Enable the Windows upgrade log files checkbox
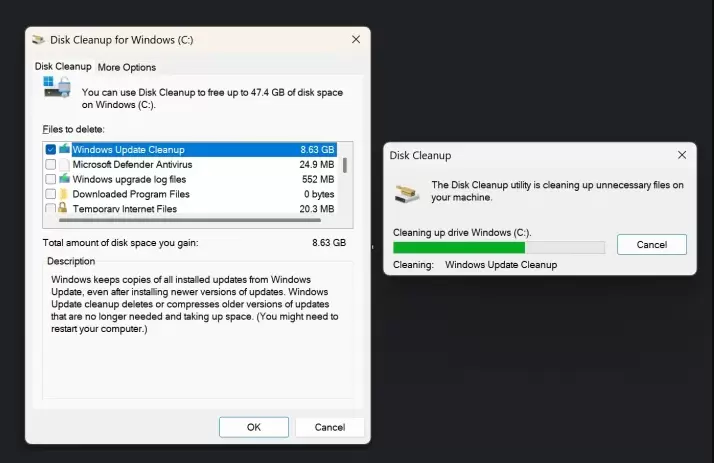The image size is (714, 463). [x=51, y=179]
